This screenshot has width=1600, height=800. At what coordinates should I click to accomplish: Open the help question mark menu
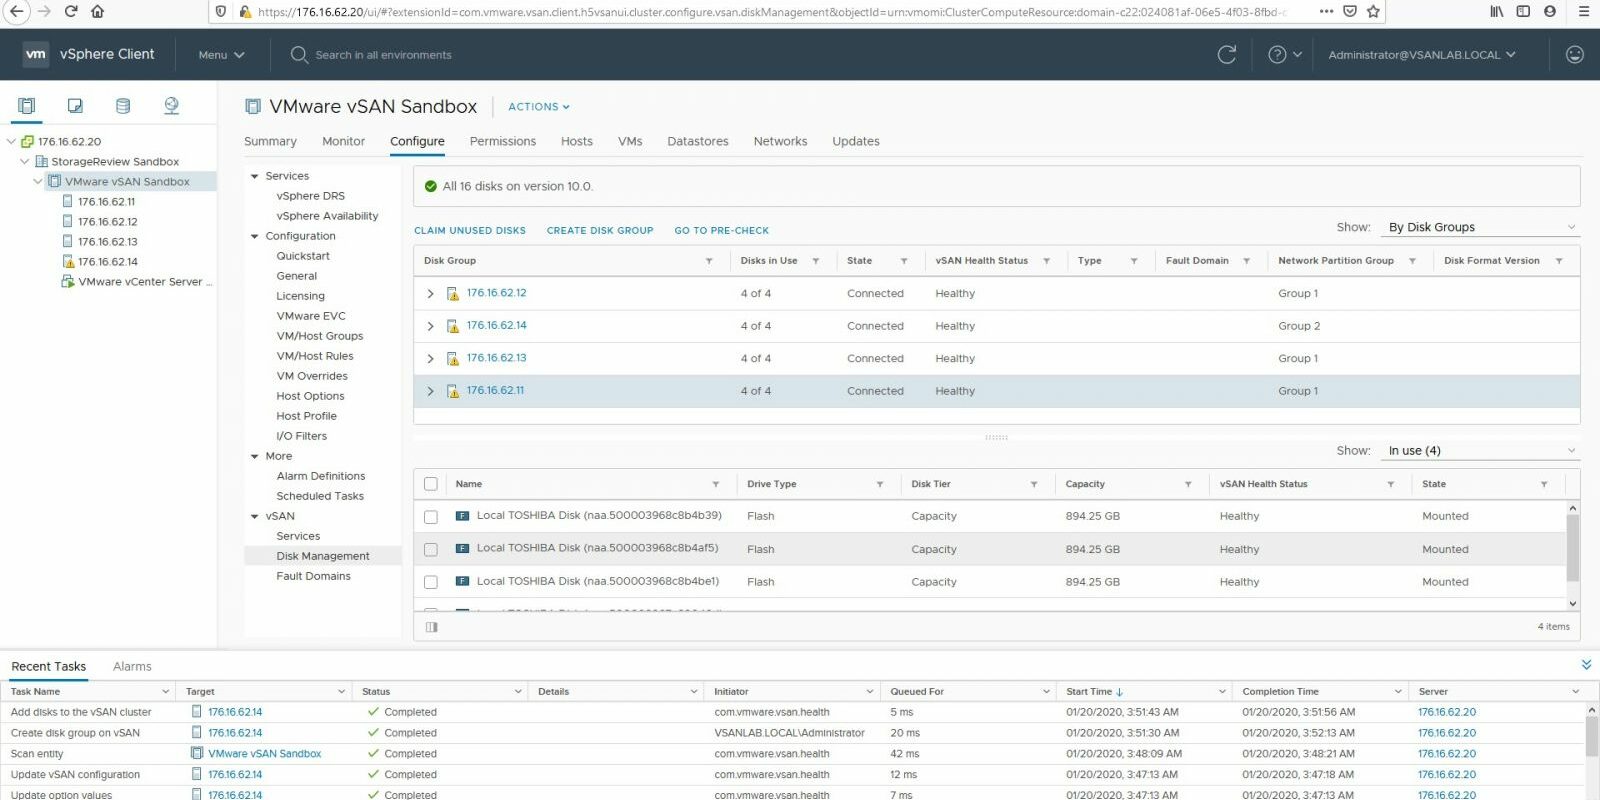pyautogui.click(x=1284, y=55)
